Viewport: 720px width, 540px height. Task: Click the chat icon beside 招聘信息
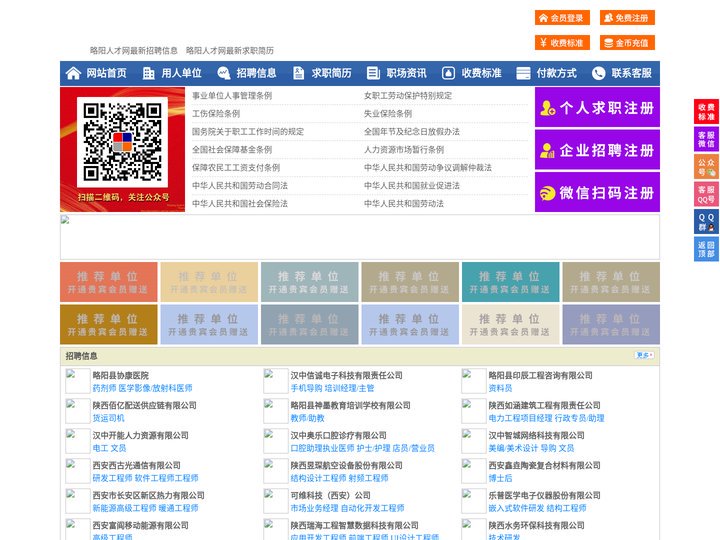point(224,73)
